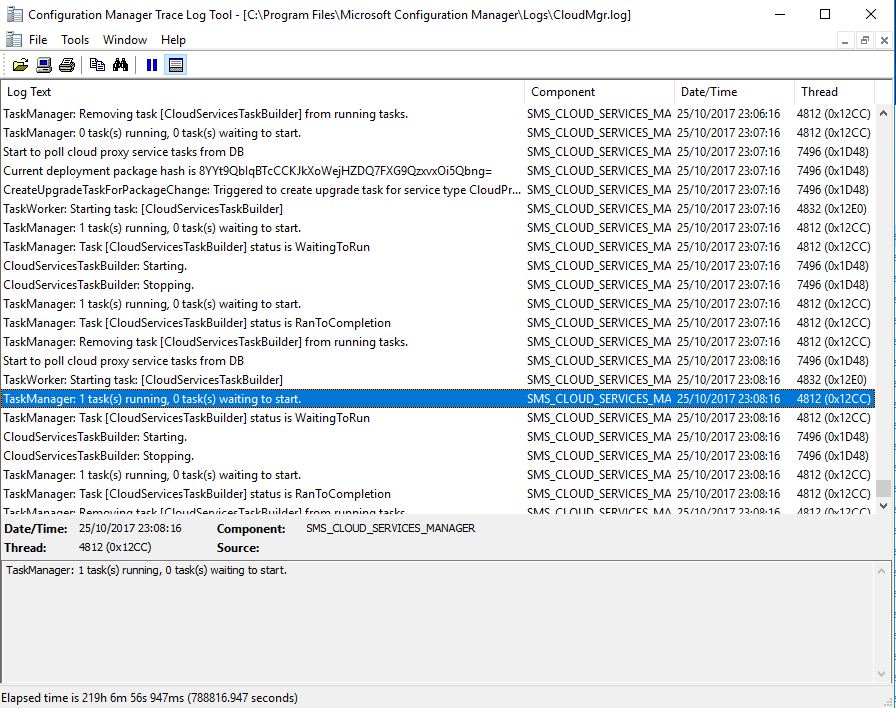
Task: Open the Window menu
Action: tap(125, 40)
